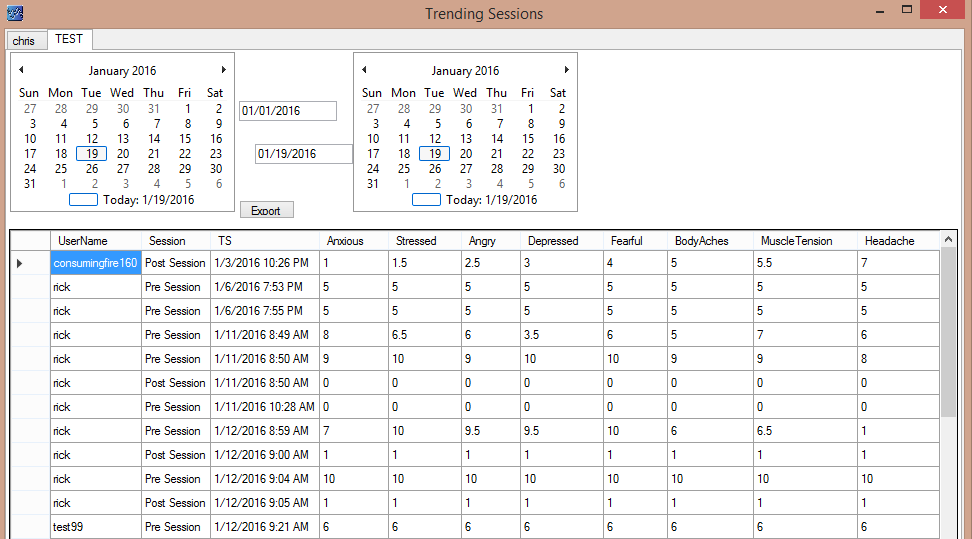Viewport: 972px width, 539px height.
Task: Sort by the UserName column header
Action: [x=95, y=241]
